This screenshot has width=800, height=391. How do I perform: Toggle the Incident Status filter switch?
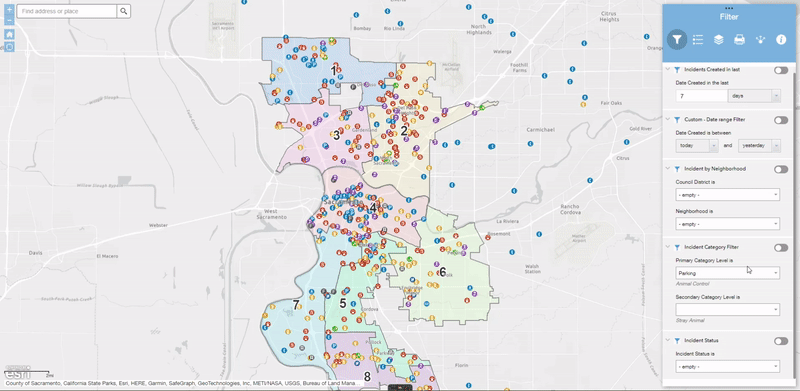click(x=781, y=341)
